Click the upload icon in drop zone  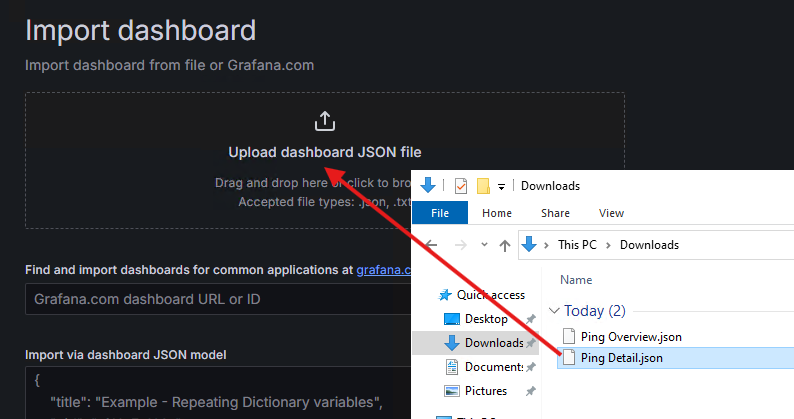point(324,121)
